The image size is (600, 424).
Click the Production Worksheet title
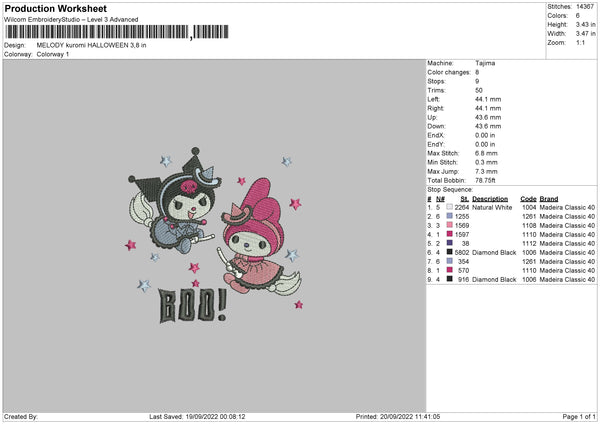point(55,8)
